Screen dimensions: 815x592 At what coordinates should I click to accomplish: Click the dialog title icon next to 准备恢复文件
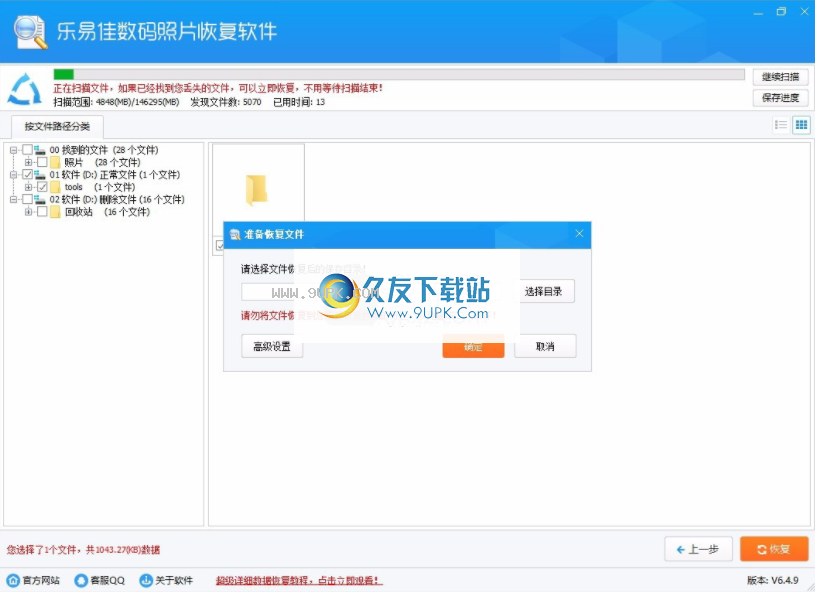tap(235, 235)
